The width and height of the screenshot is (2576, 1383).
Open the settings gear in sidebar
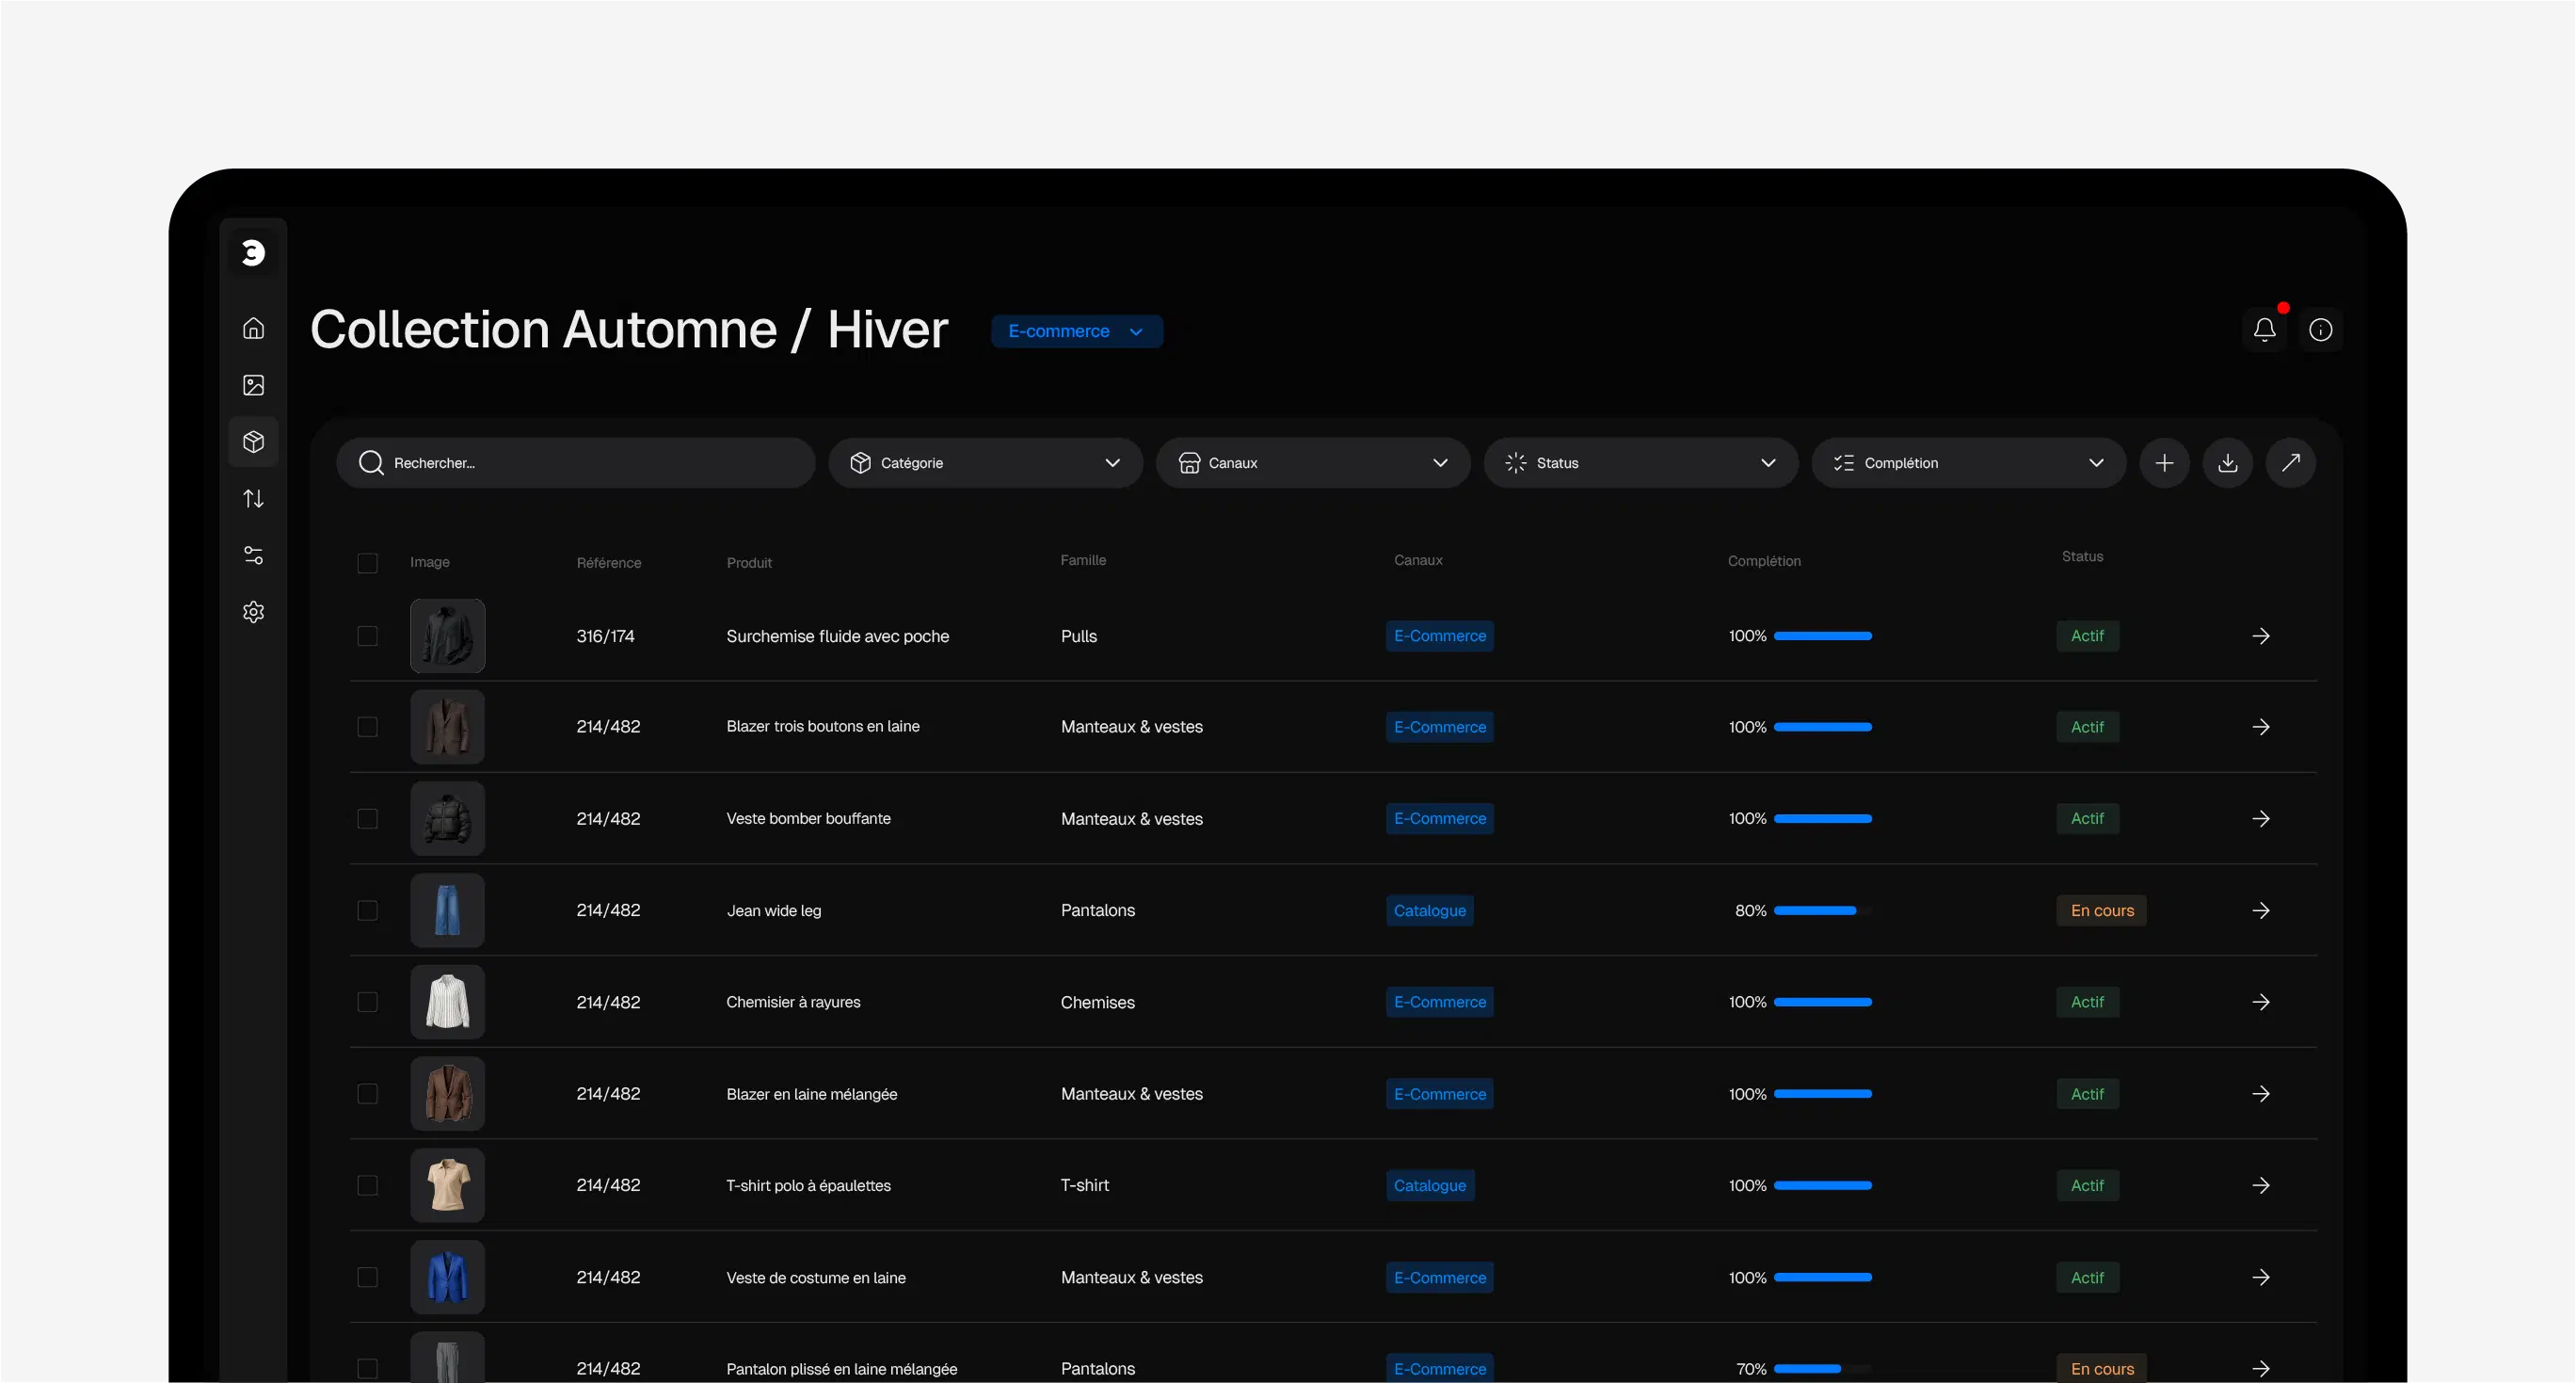click(253, 612)
